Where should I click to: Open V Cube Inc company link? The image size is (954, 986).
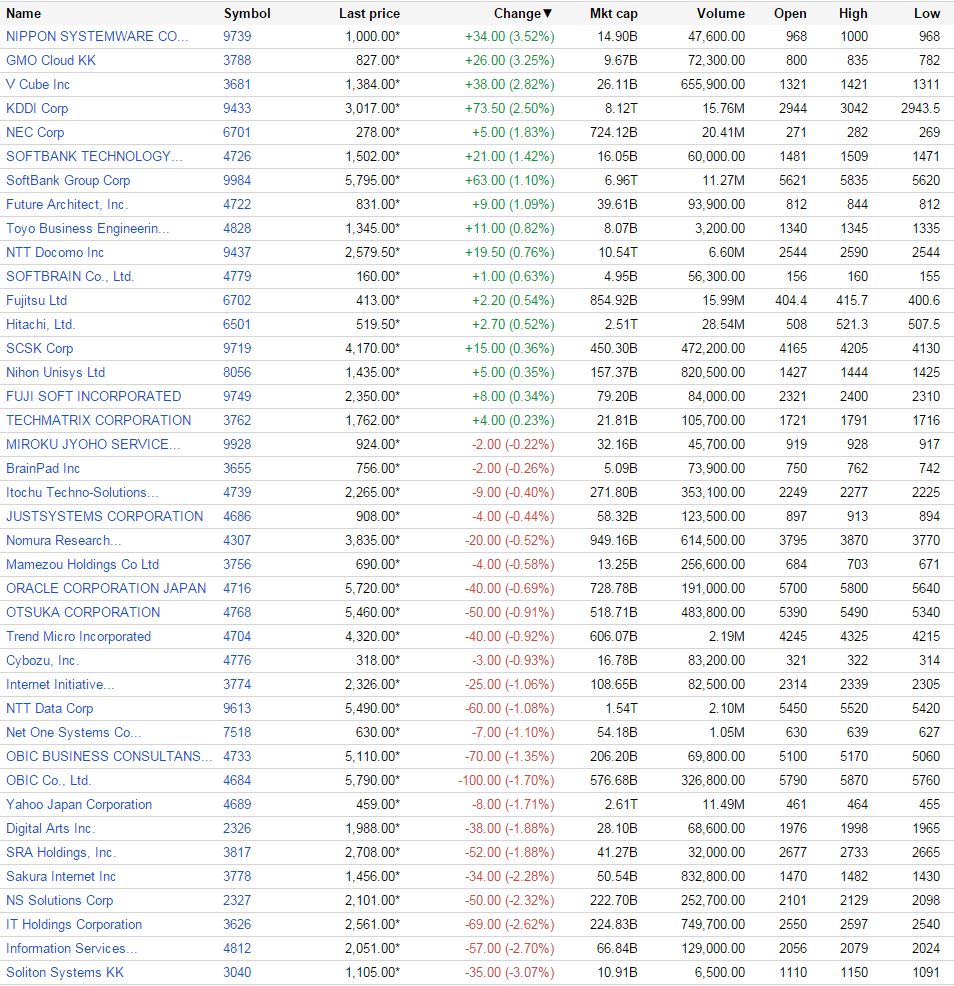point(38,84)
